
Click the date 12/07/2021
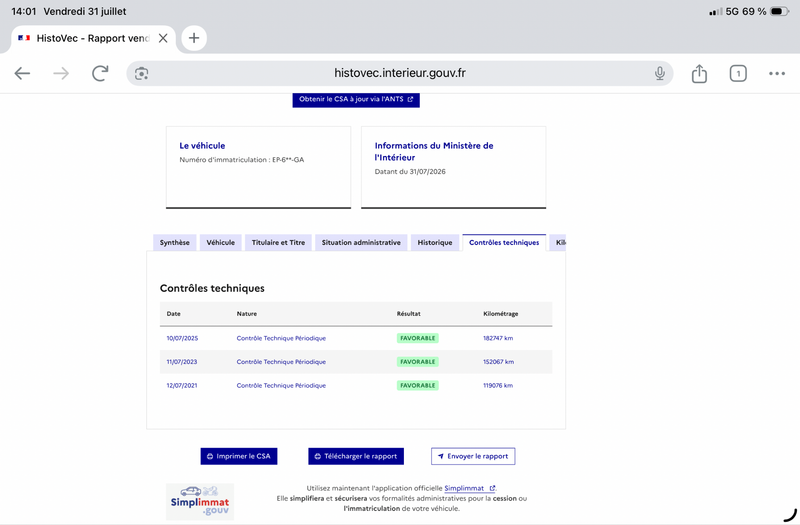point(182,386)
